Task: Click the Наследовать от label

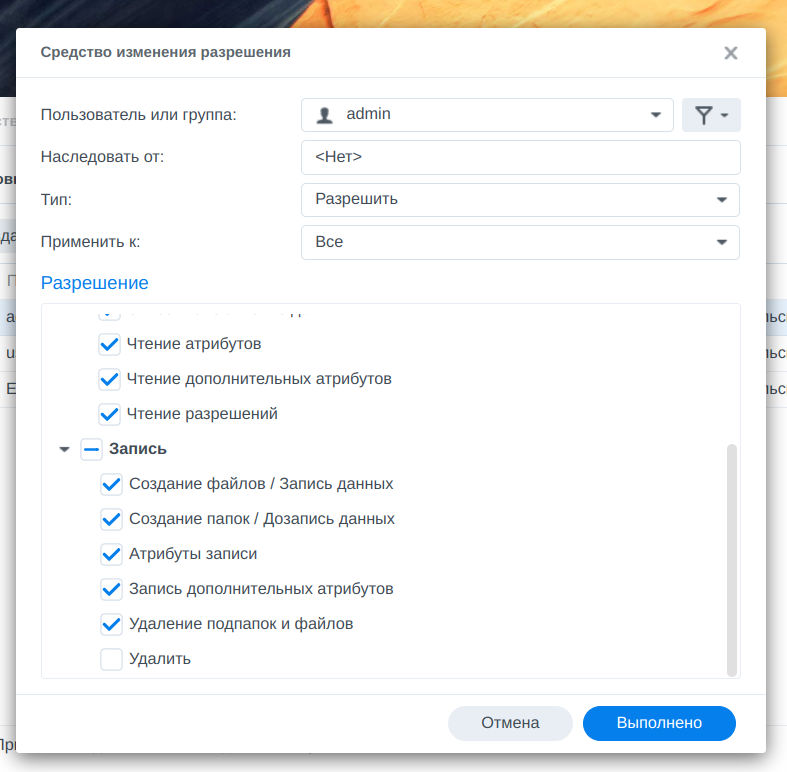Action: click(x=102, y=157)
